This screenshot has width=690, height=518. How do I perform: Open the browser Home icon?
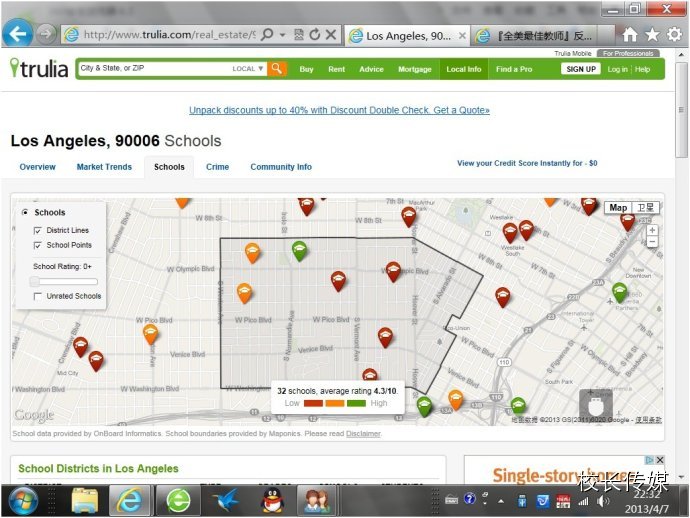coord(630,34)
